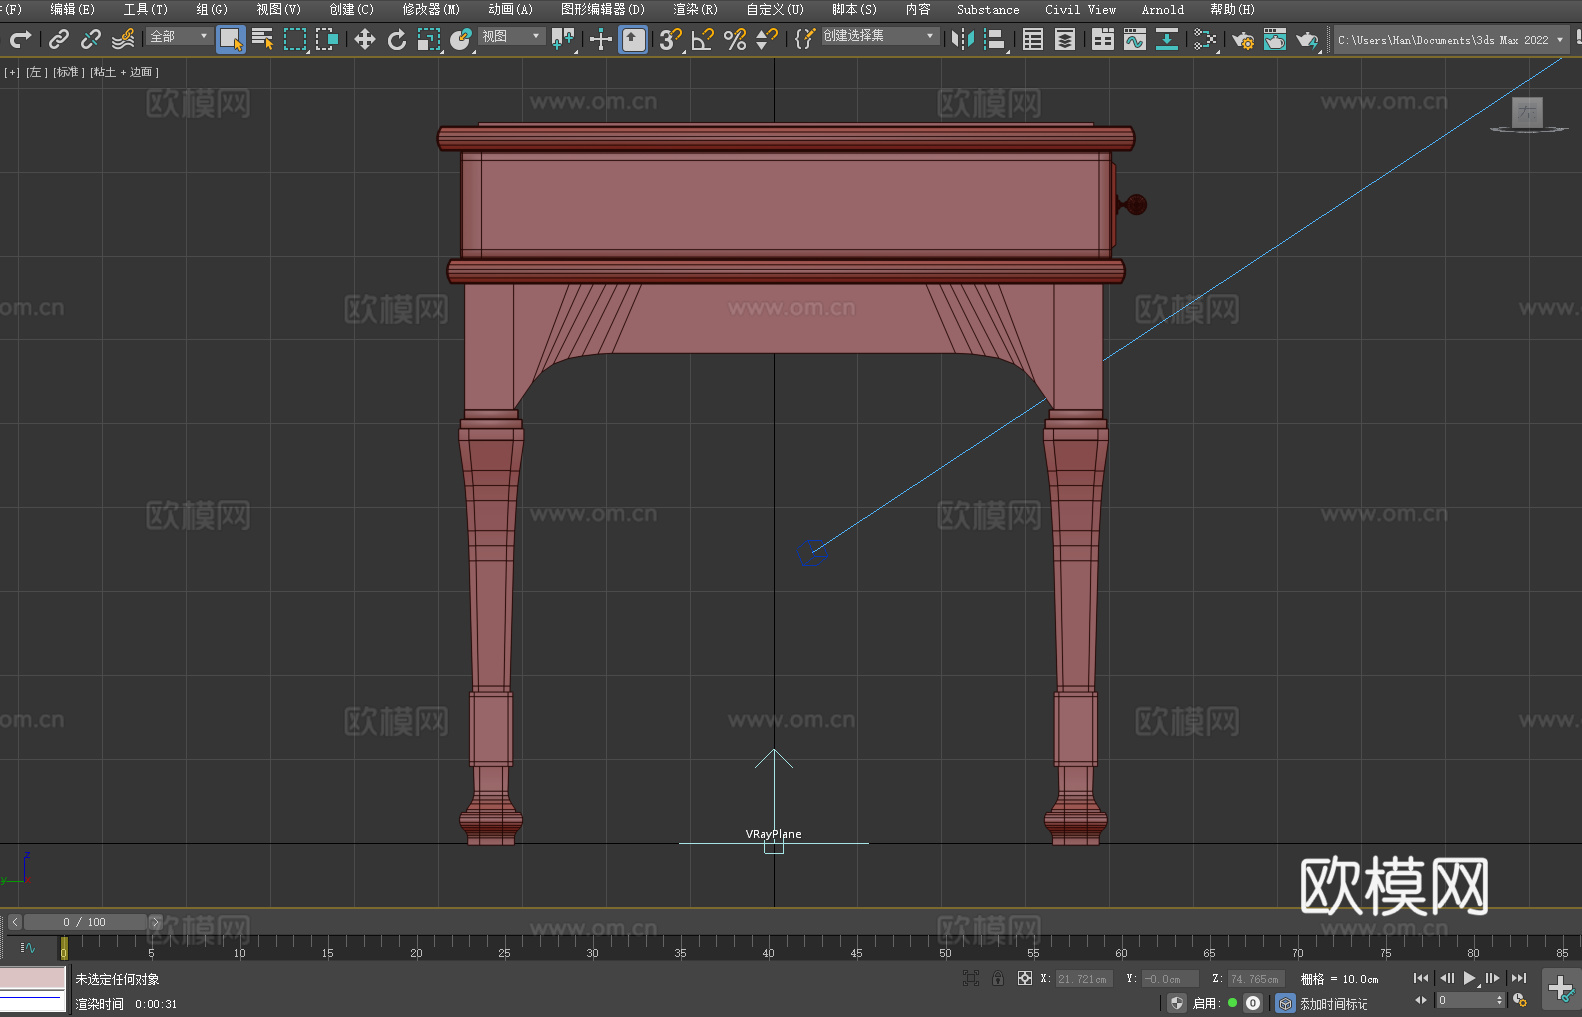The image size is (1582, 1017).
Task: Click the Align tool icon
Action: 995,39
